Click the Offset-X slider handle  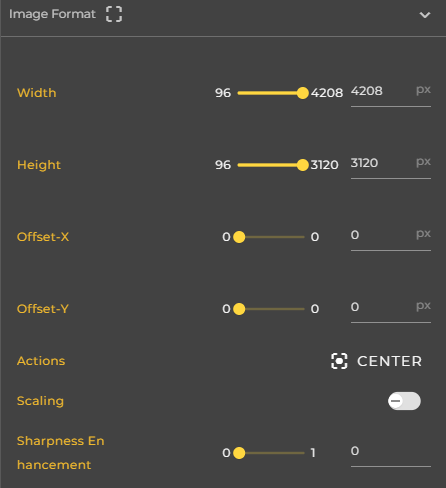(x=239, y=237)
